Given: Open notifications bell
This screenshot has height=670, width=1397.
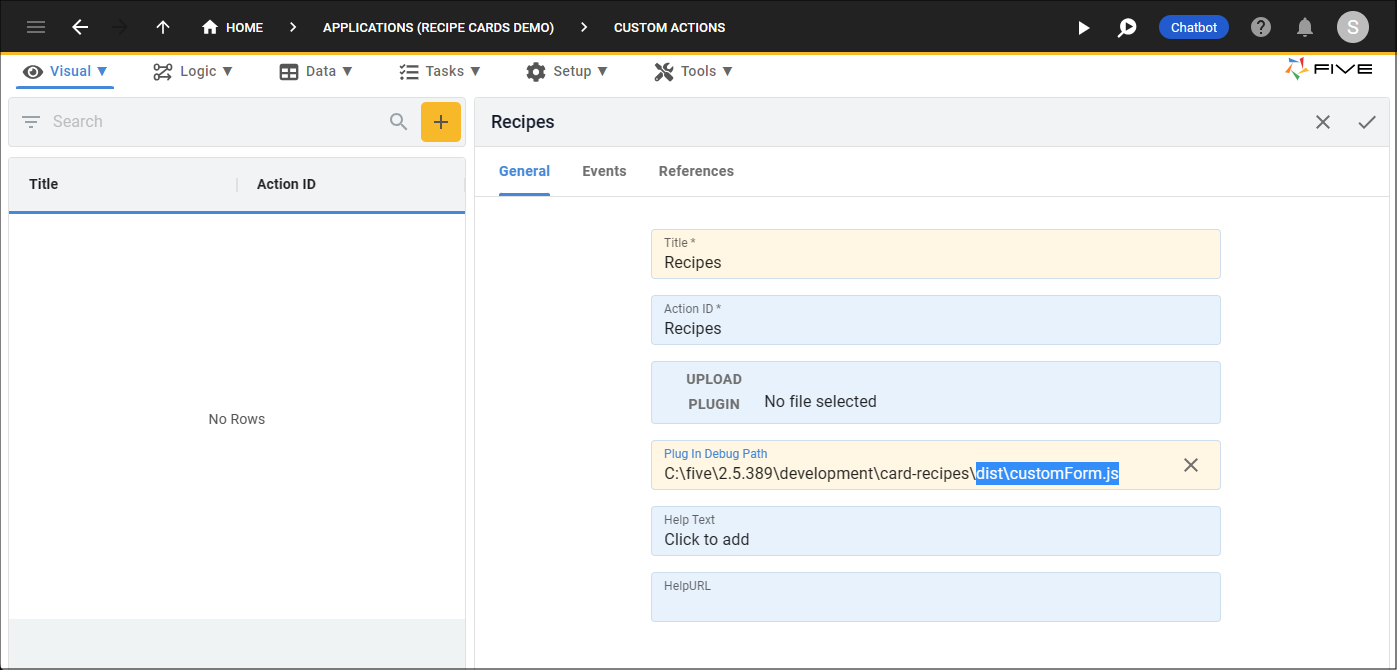Looking at the screenshot, I should tap(1305, 27).
